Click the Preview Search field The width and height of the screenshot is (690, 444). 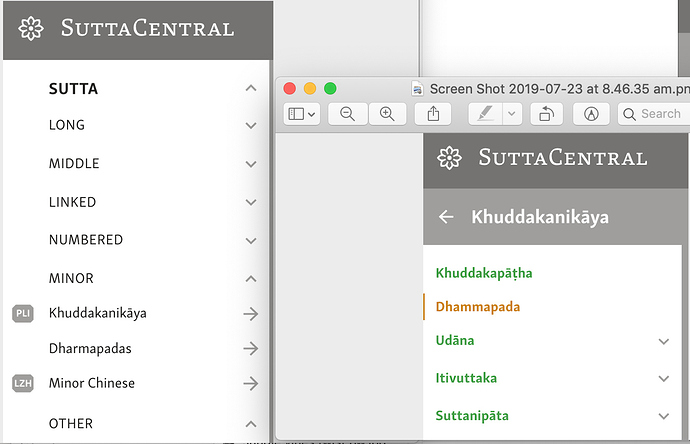pos(654,114)
